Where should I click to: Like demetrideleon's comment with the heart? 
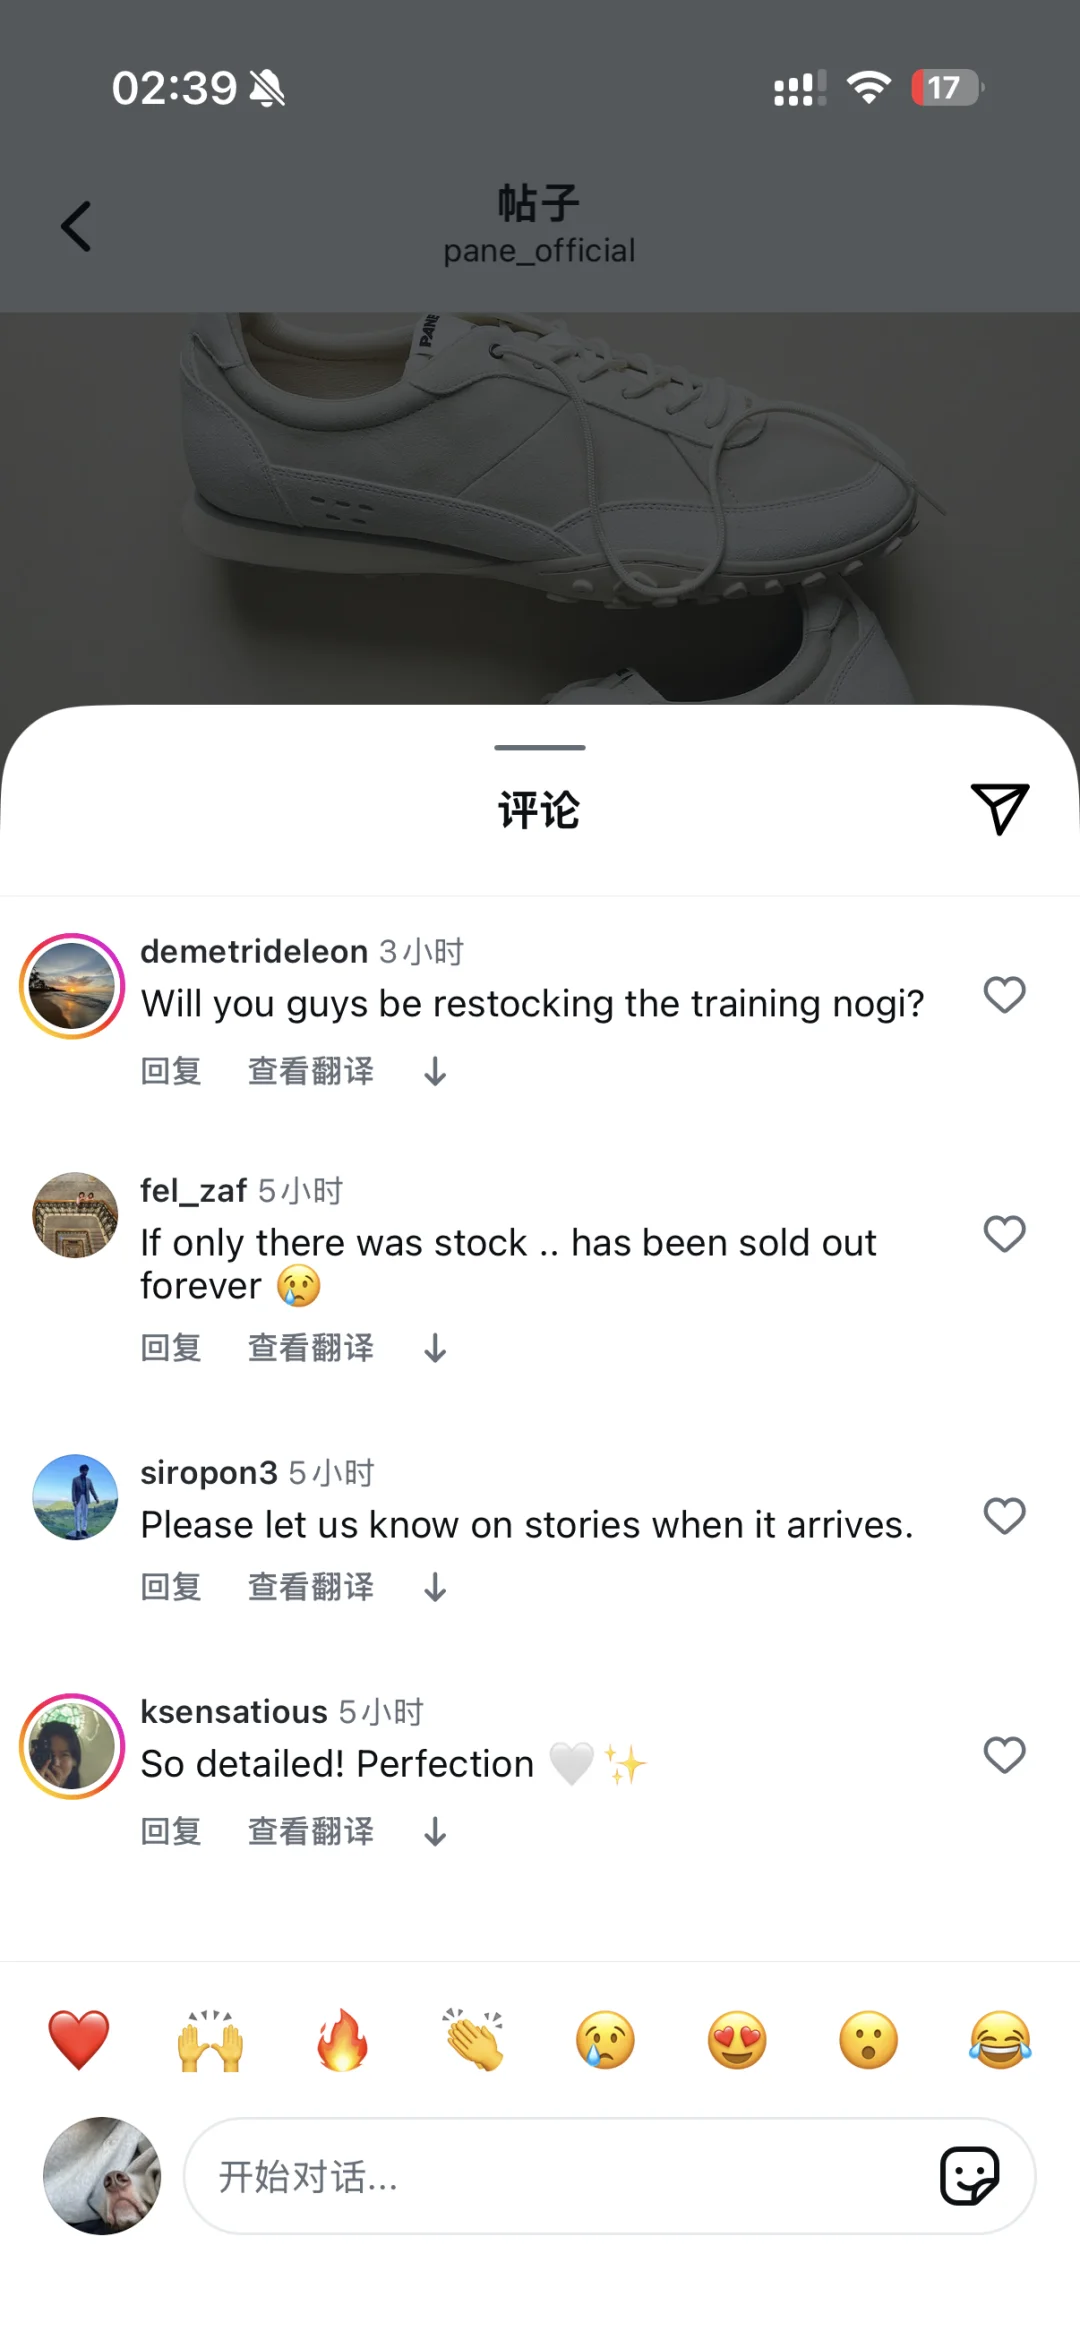coord(1004,995)
